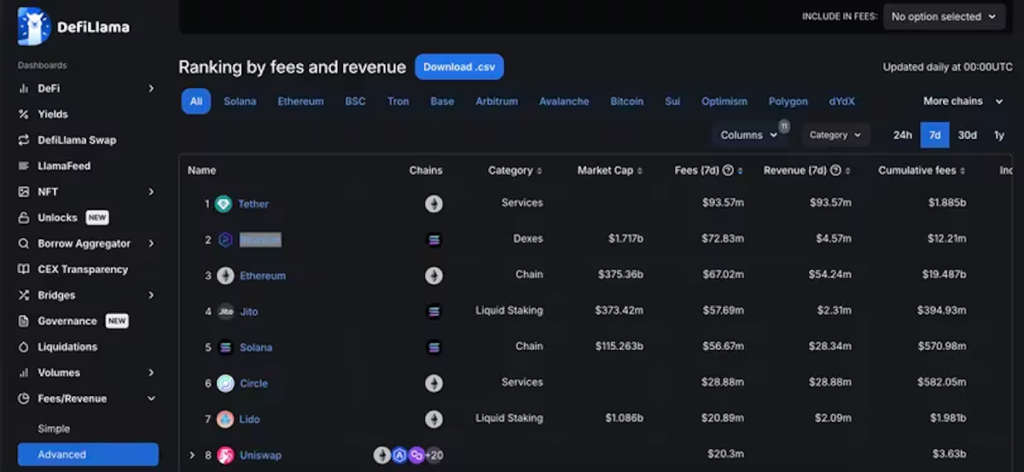Click the Fees (7d) help question icon
The image size is (1024, 472).
pyautogui.click(x=728, y=170)
